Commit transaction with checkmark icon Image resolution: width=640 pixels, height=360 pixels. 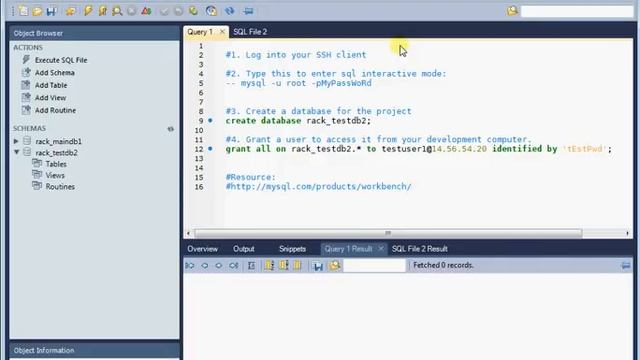click(x=164, y=11)
